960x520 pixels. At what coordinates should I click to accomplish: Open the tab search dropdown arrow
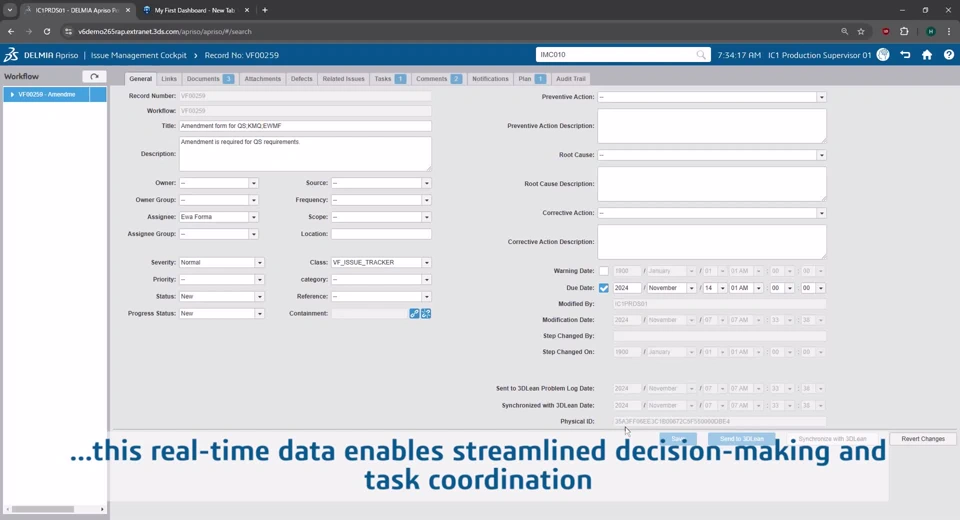pyautogui.click(x=10, y=10)
